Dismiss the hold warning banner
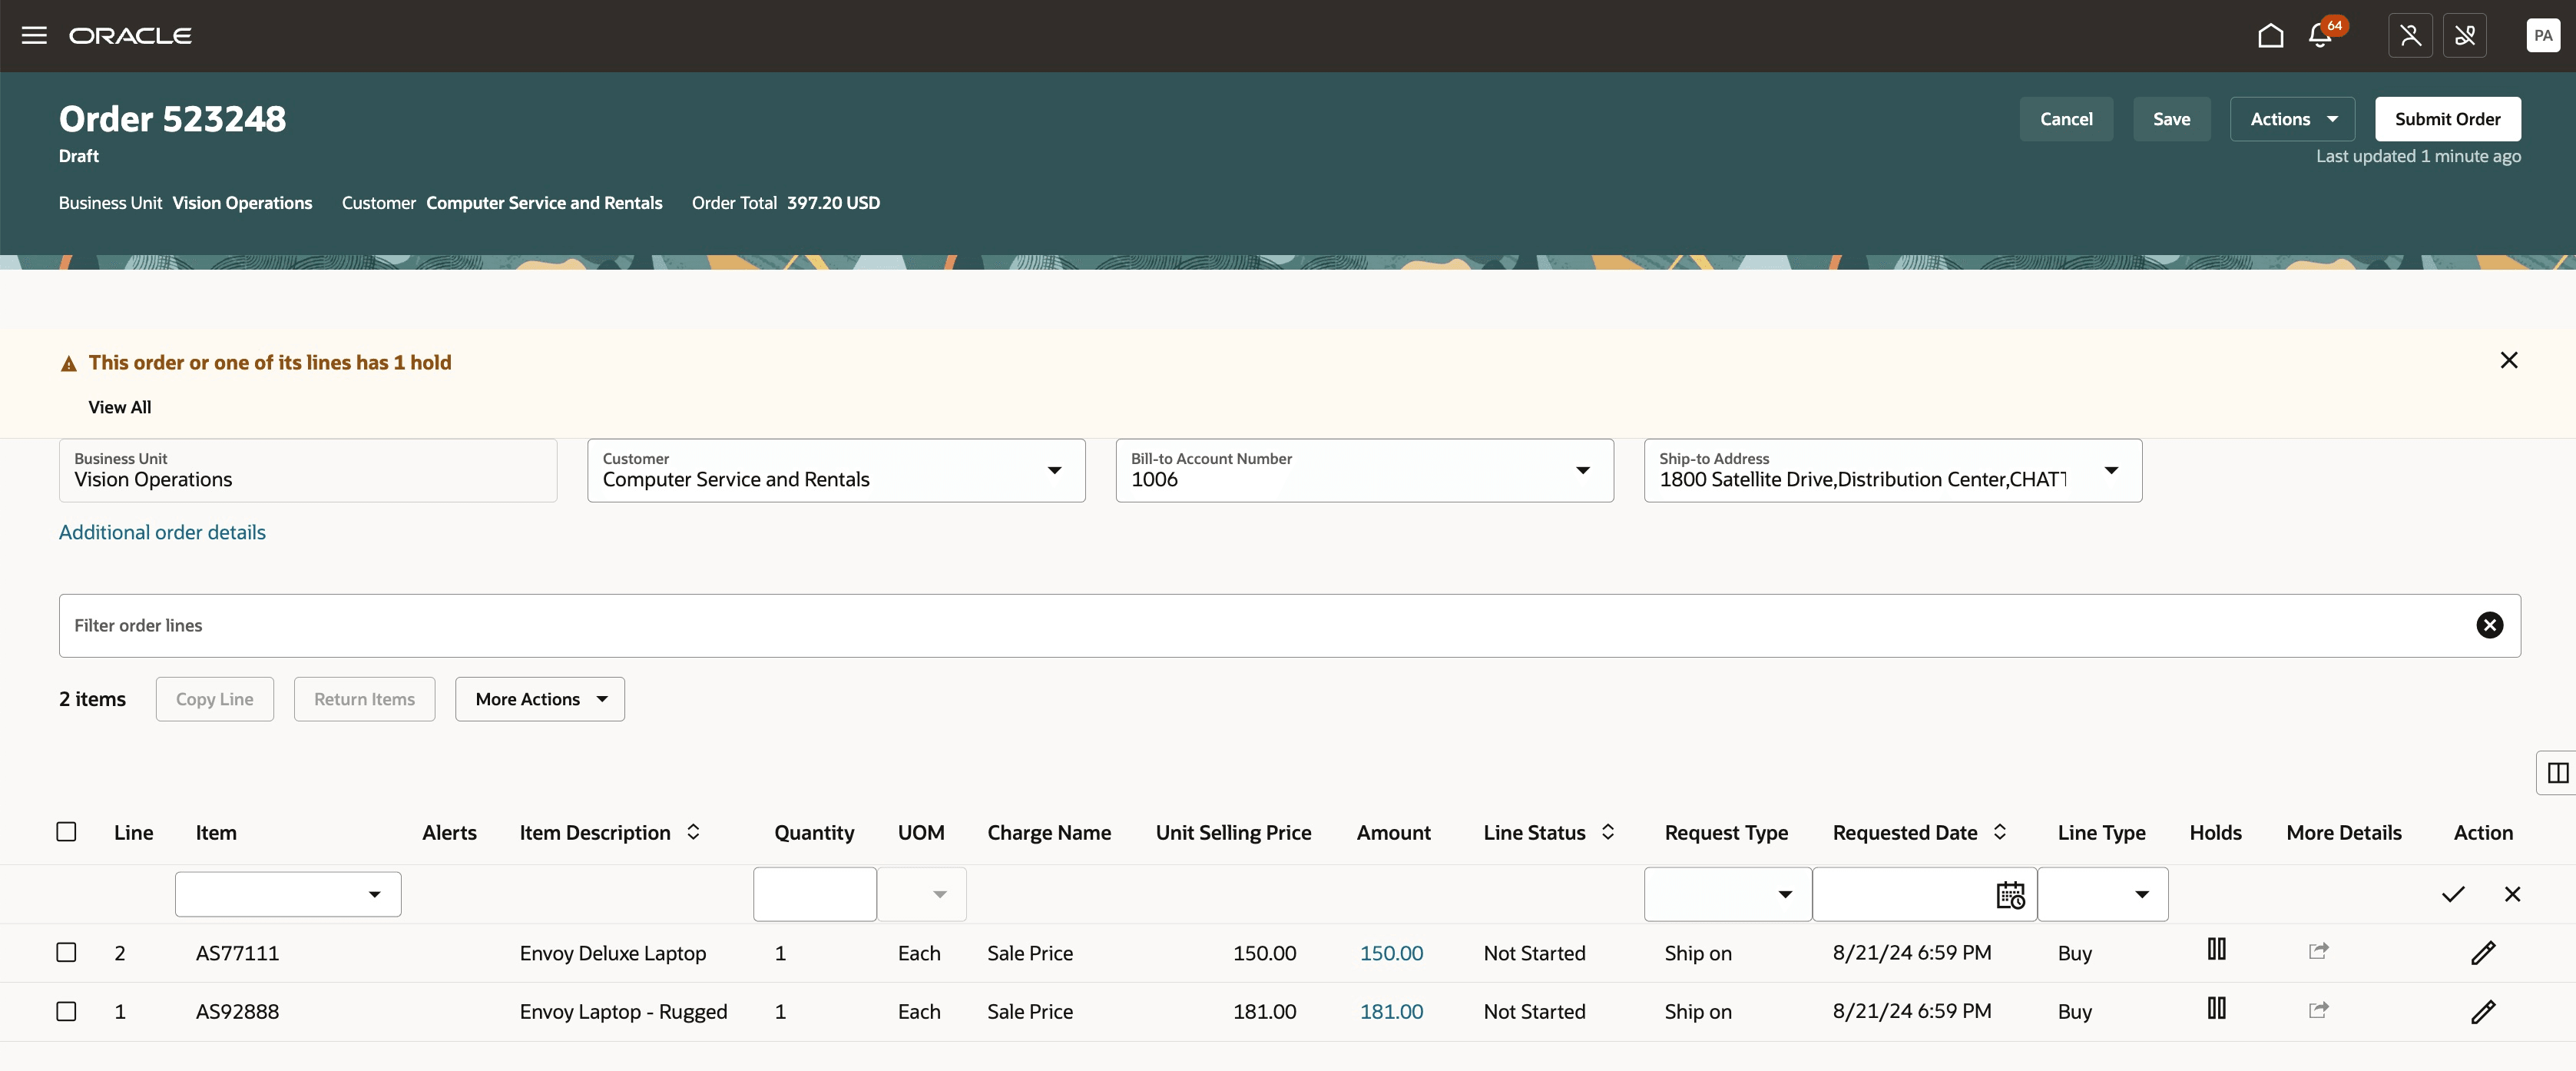2576x1071 pixels. pyautogui.click(x=2508, y=360)
